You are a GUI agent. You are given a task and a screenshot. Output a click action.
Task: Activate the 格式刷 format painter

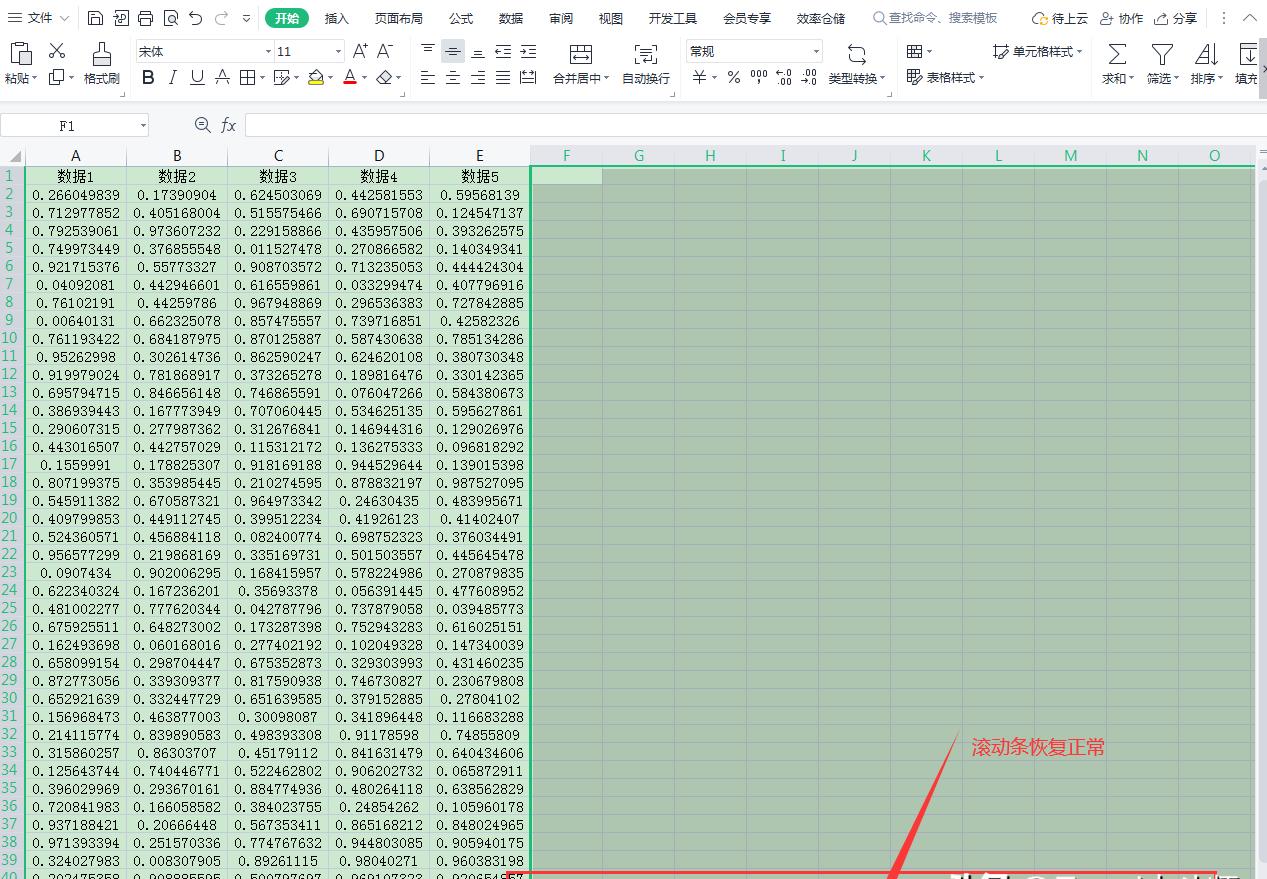click(101, 64)
